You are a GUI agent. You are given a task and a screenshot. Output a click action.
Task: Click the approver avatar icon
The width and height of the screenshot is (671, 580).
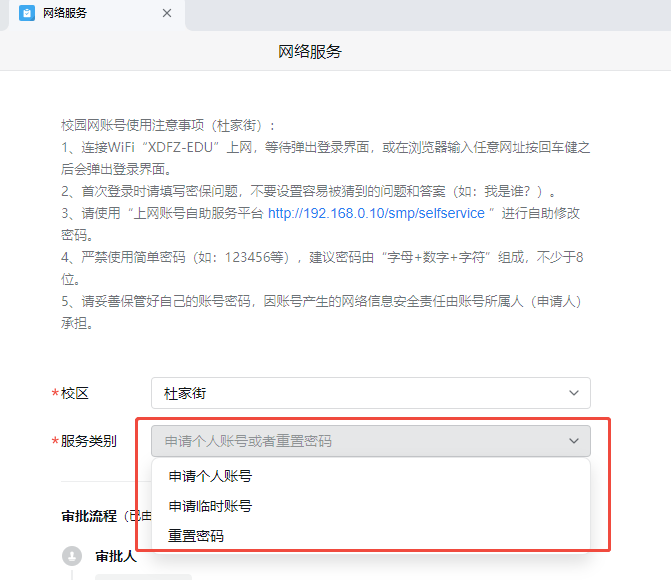tap(71, 556)
